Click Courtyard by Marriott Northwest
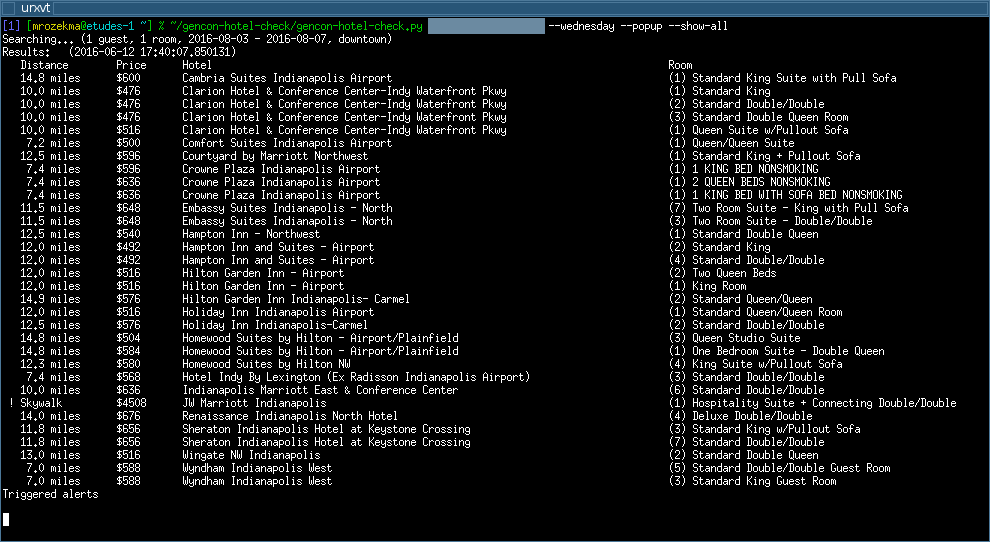The width and height of the screenshot is (990, 542). pyautogui.click(x=275, y=156)
